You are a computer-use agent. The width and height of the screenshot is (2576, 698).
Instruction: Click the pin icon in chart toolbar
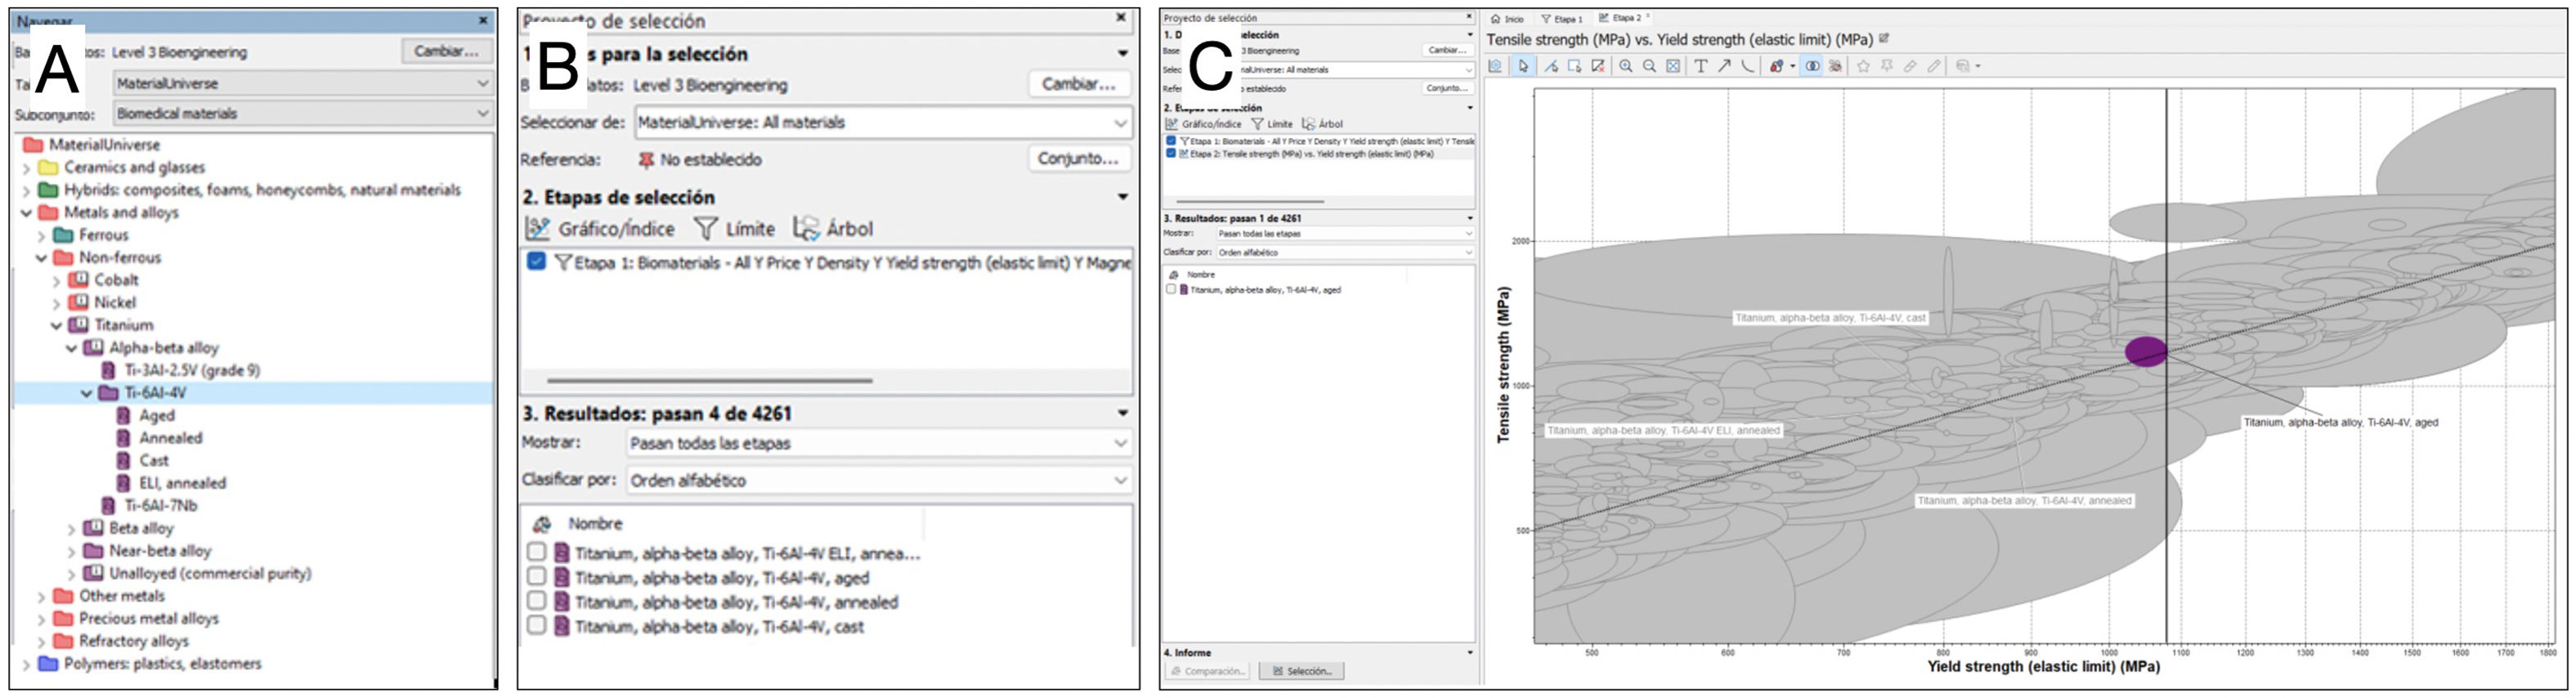(x=1887, y=66)
